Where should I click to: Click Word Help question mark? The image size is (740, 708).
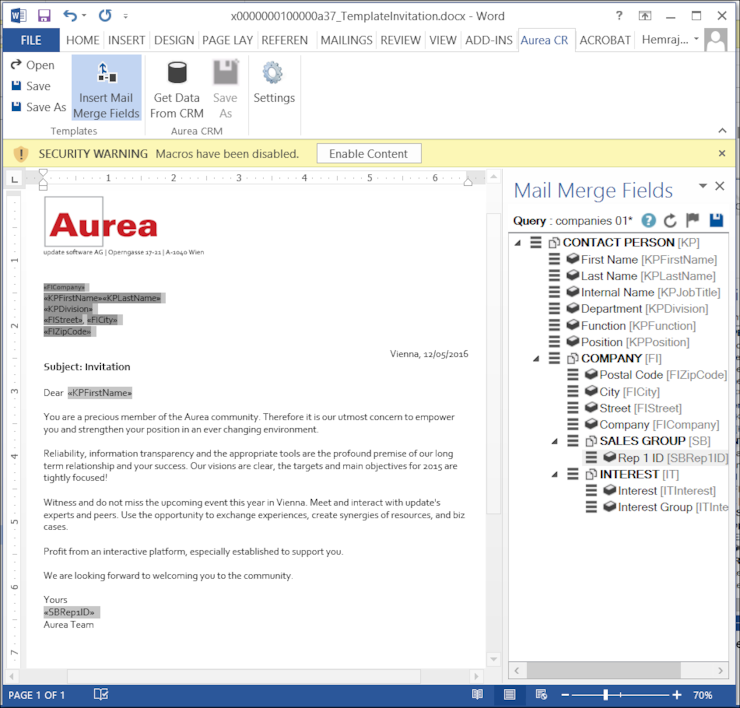click(619, 16)
